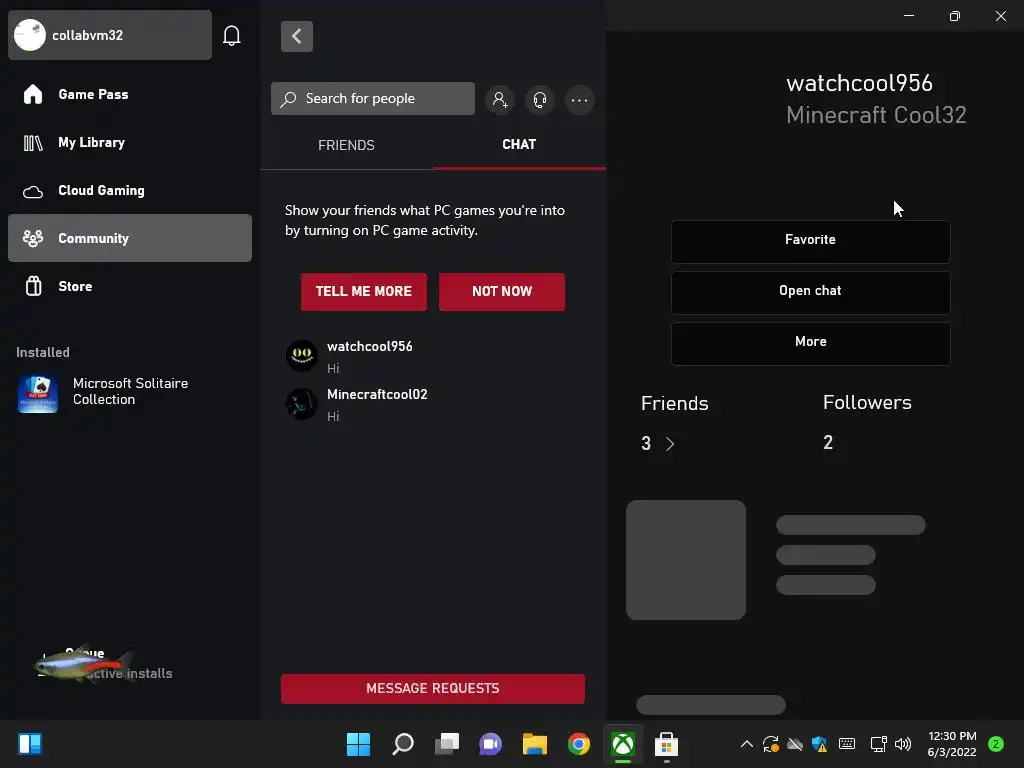Open the clock and date flyout
The image size is (1024, 768).
(952, 744)
